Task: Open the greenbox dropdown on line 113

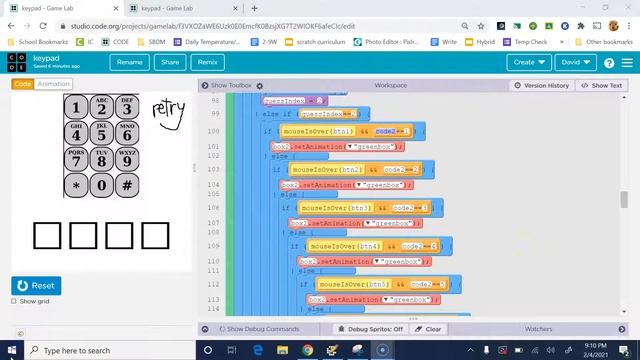Action: click(x=386, y=300)
